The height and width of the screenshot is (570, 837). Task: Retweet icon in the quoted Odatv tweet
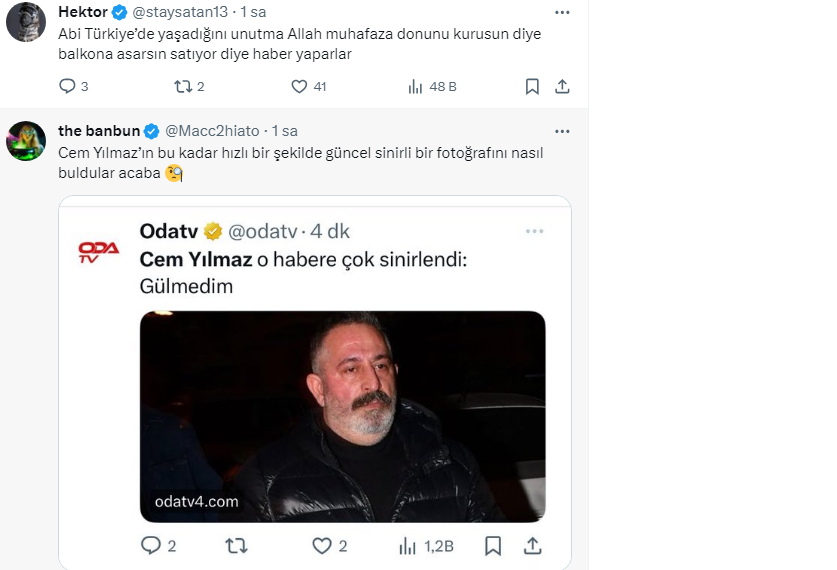point(237,546)
